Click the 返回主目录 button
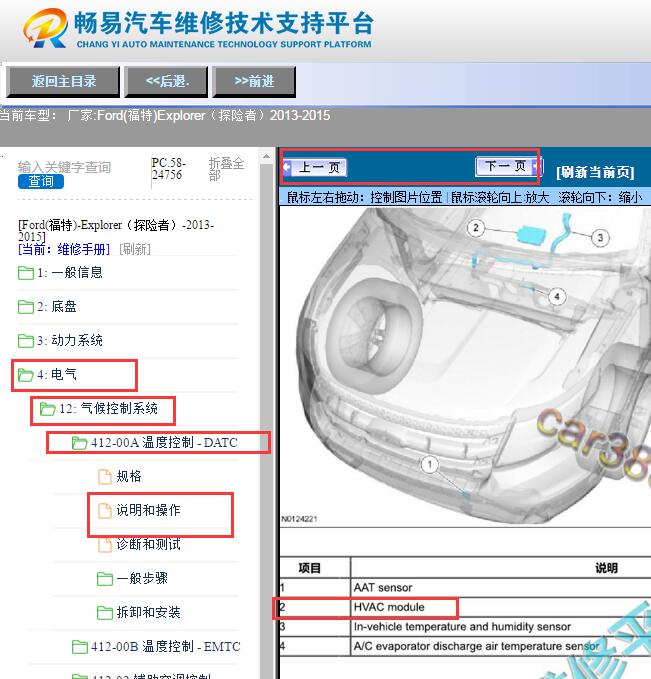Screen dimensions: 651x679 pyautogui.click(x=63, y=81)
